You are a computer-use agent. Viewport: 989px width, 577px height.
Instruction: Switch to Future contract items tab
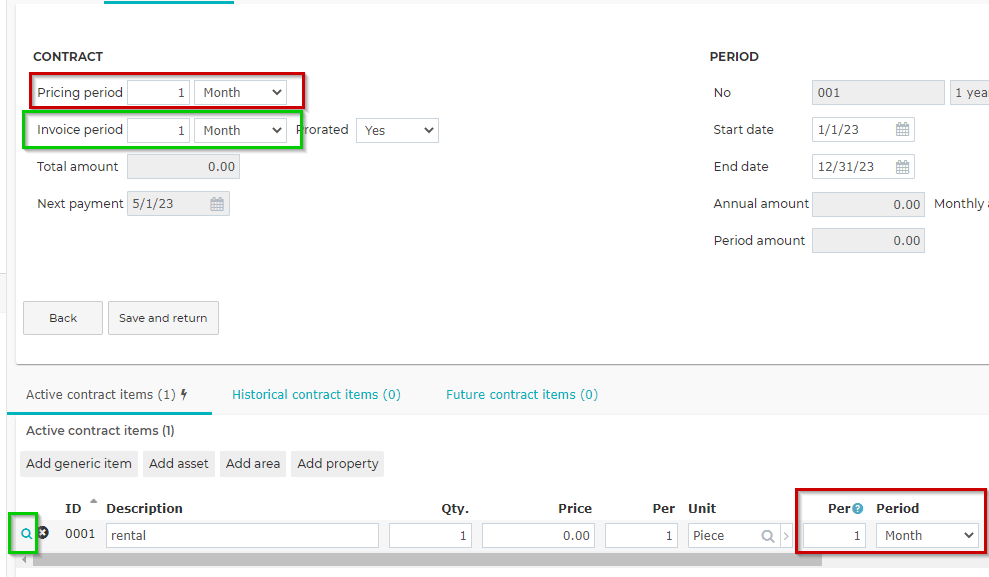522,395
